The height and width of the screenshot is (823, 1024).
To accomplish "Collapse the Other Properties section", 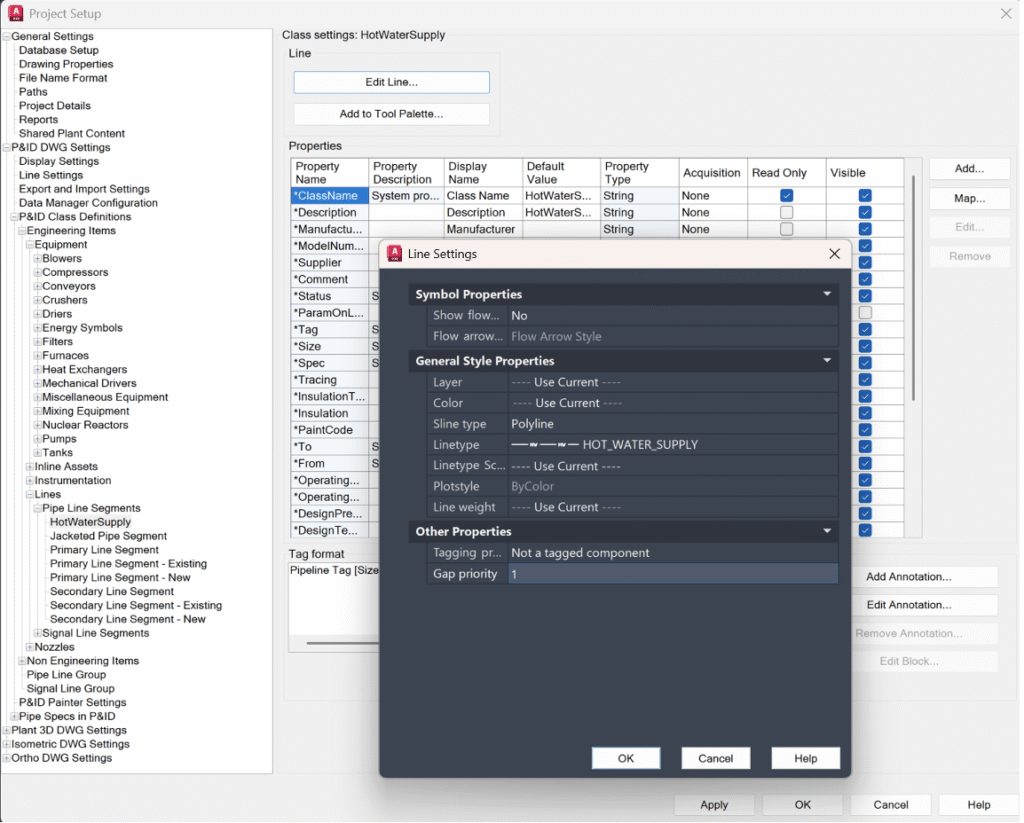I will [827, 531].
